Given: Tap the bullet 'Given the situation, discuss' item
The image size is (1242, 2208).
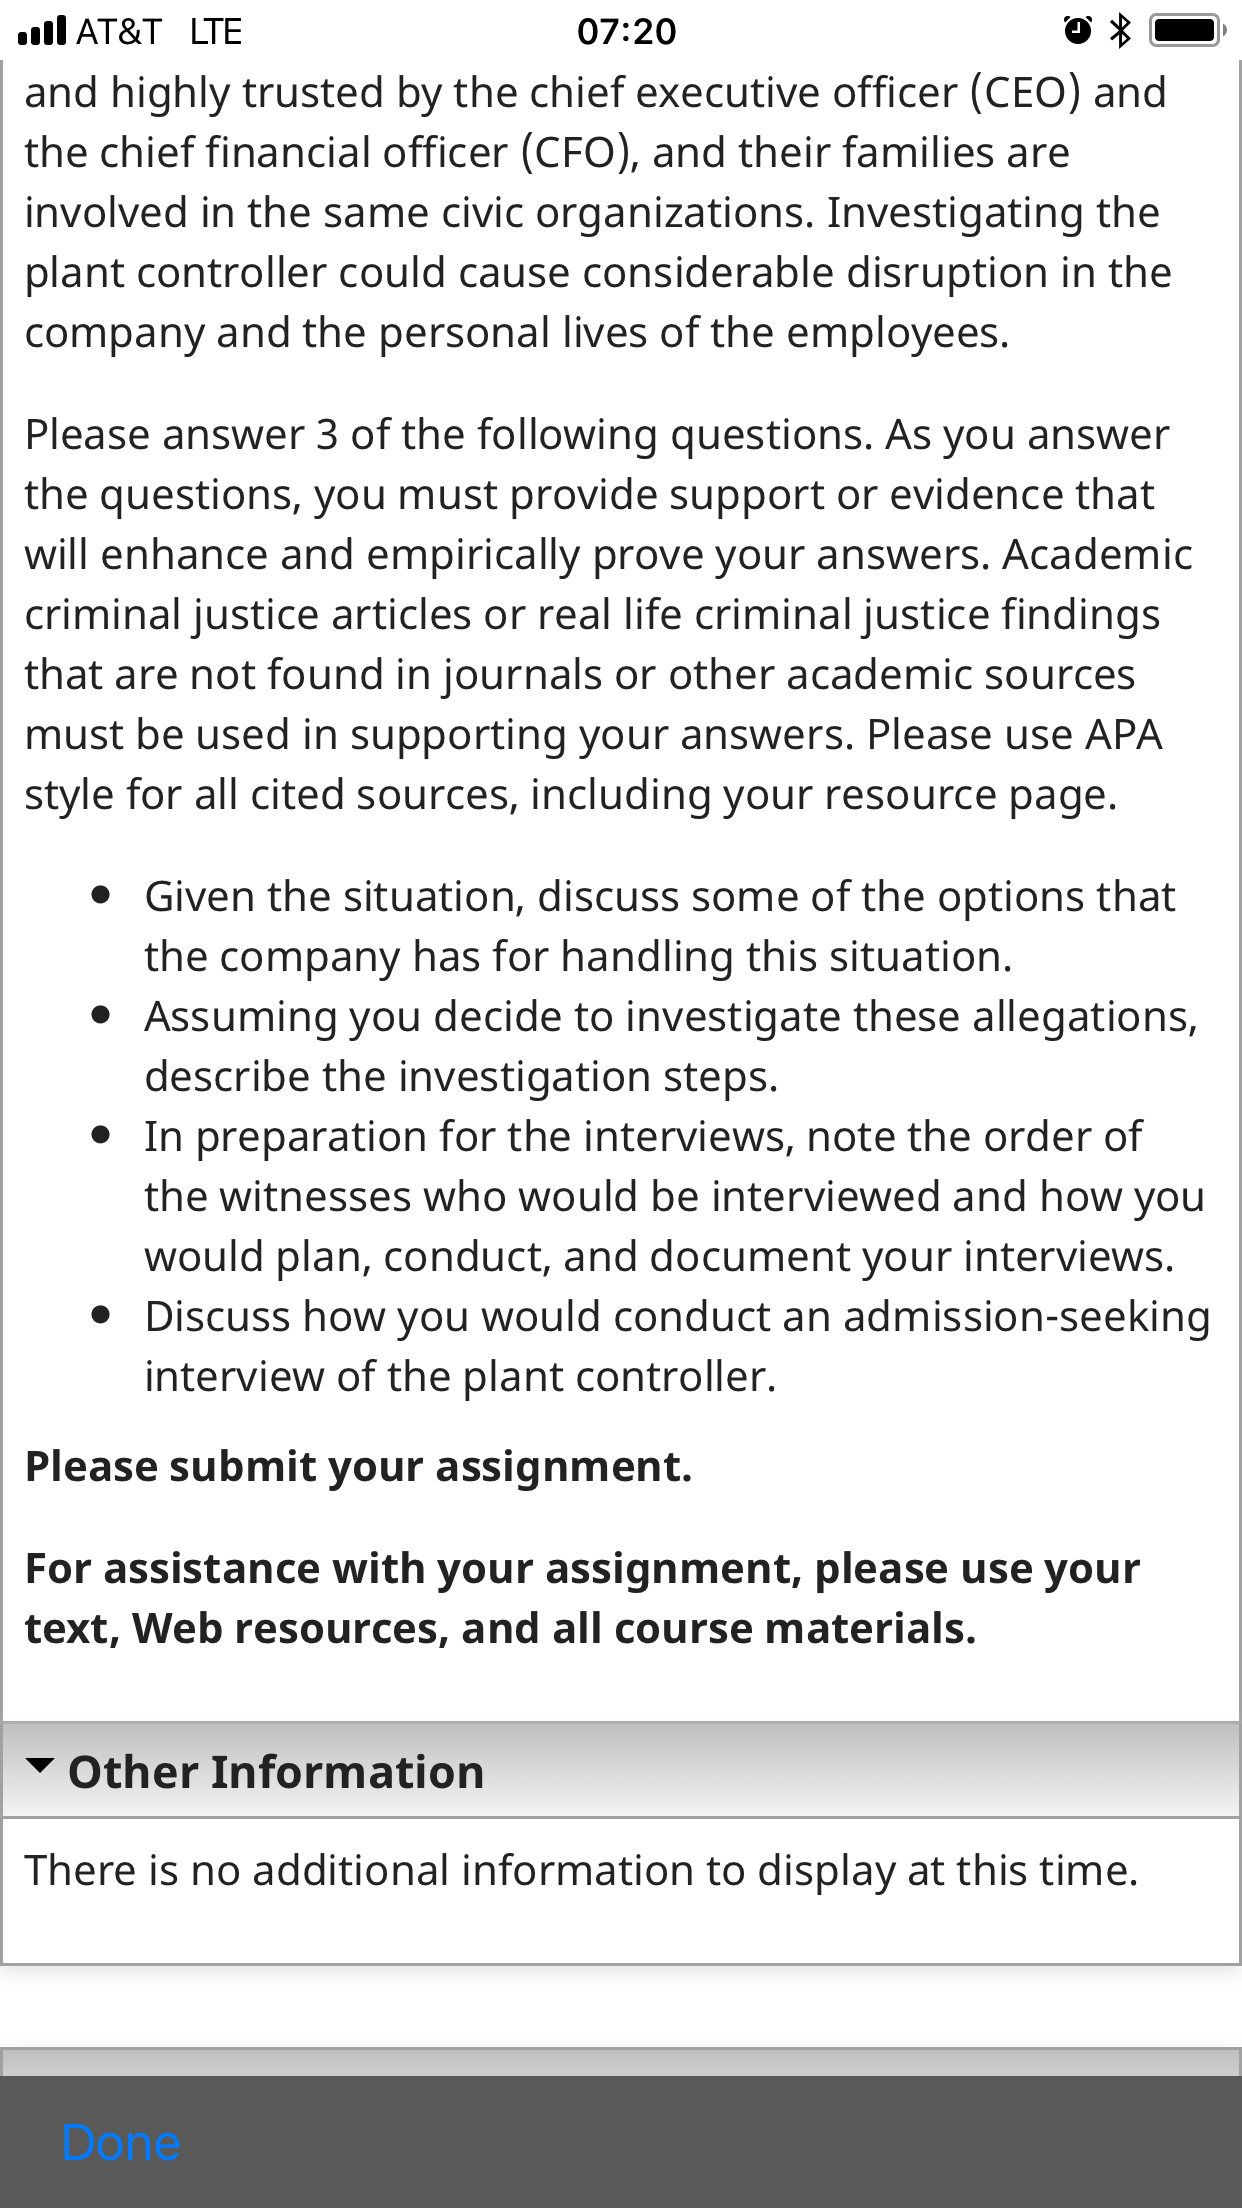Looking at the screenshot, I should (660, 927).
